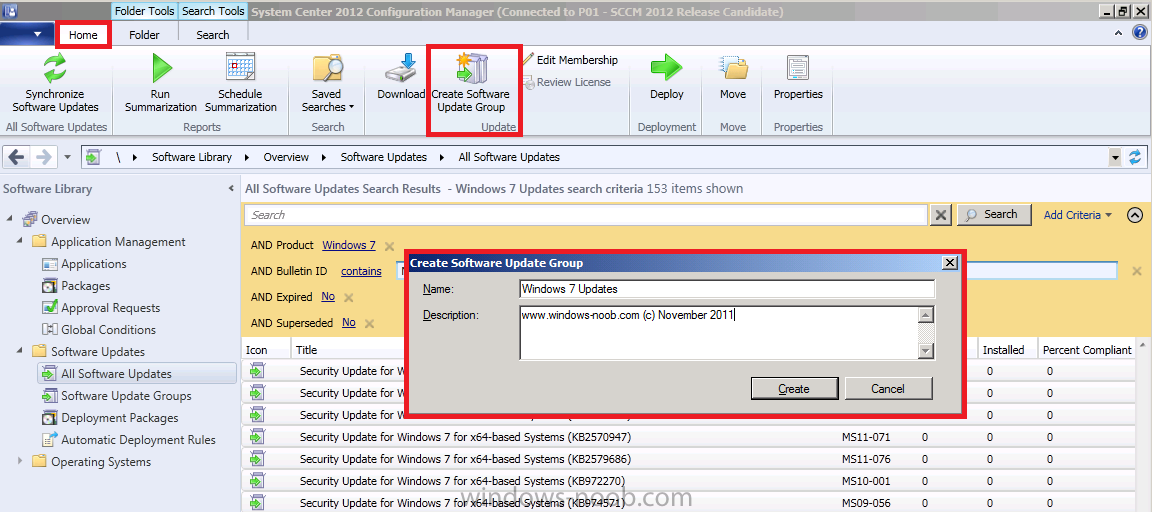Select the KB2570947 update row
The width and height of the screenshot is (1152, 512).
[x=689, y=437]
